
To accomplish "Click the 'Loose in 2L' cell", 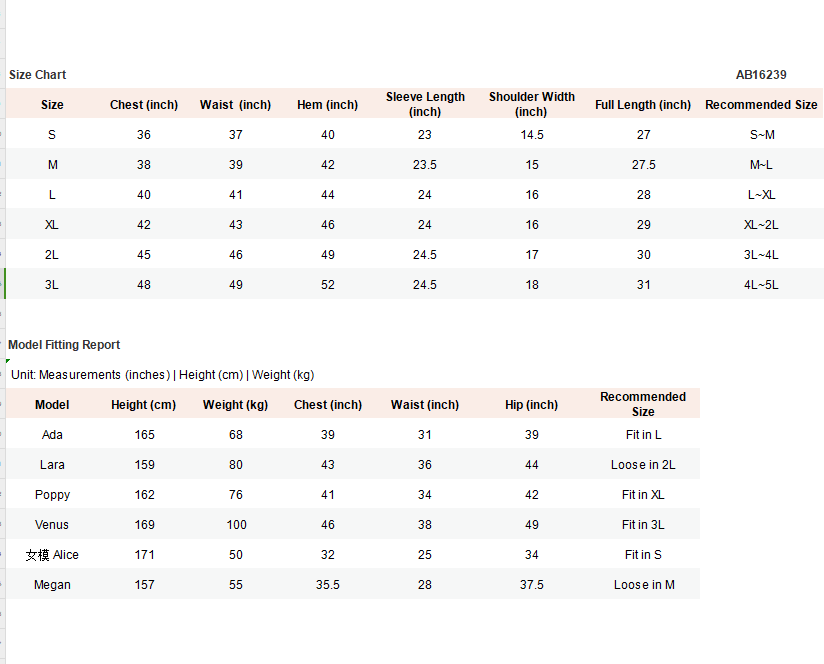I will pos(643,465).
